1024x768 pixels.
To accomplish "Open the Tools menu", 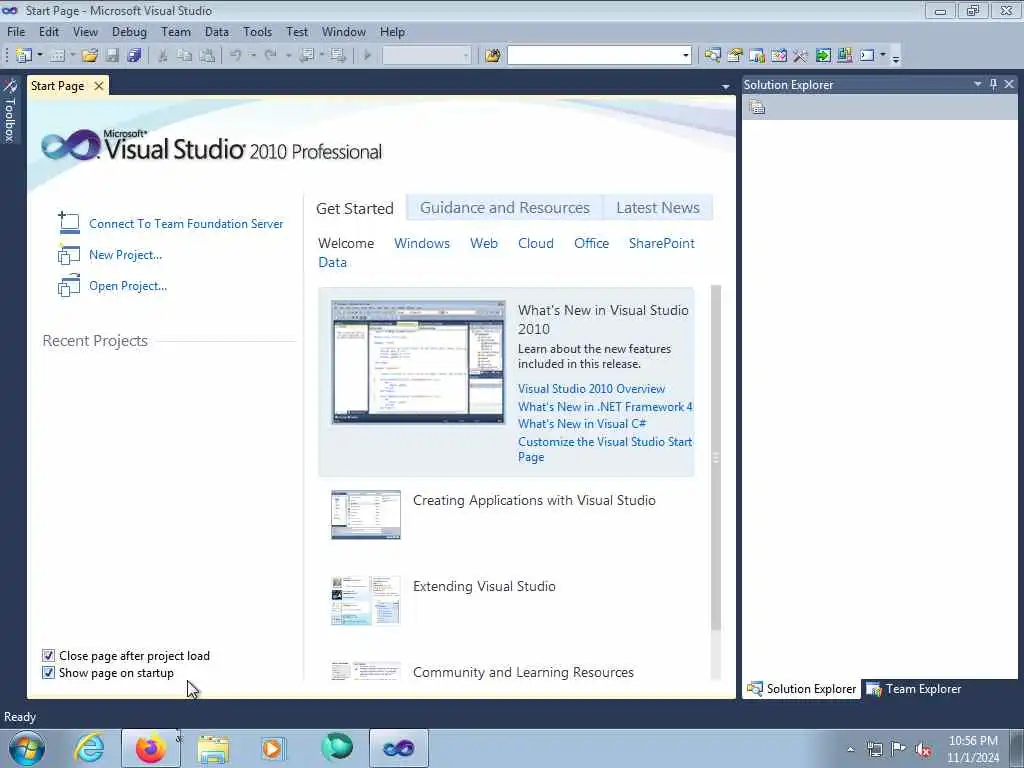I will (257, 31).
